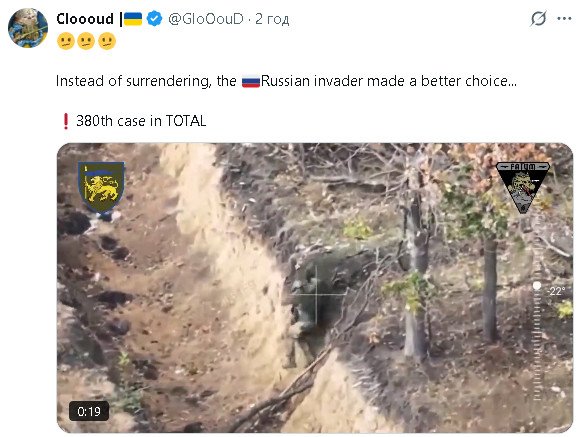This screenshot has height=437, width=585.
Task: Open the @GloOouD handle link
Action: click(x=206, y=19)
